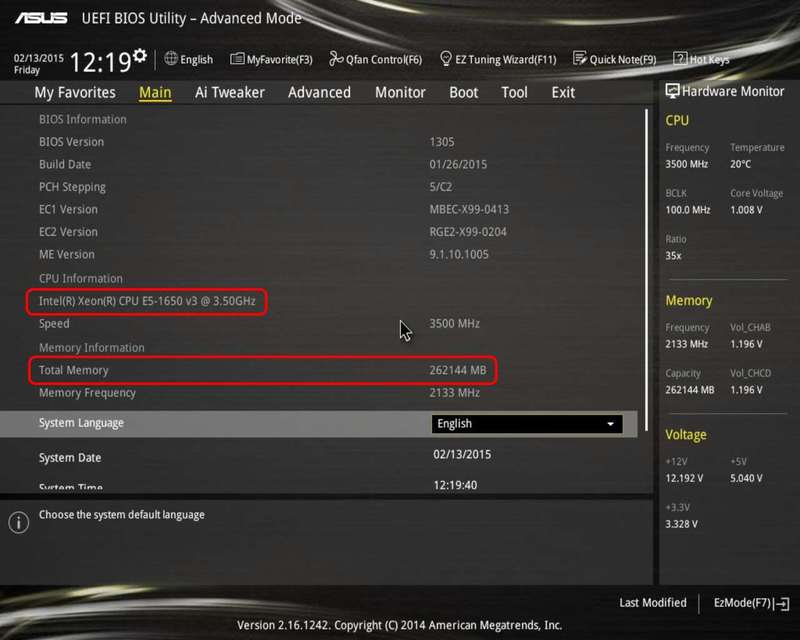Viewport: 800px width, 640px height.
Task: Open Quick Note(F9) icon
Action: coord(579,59)
